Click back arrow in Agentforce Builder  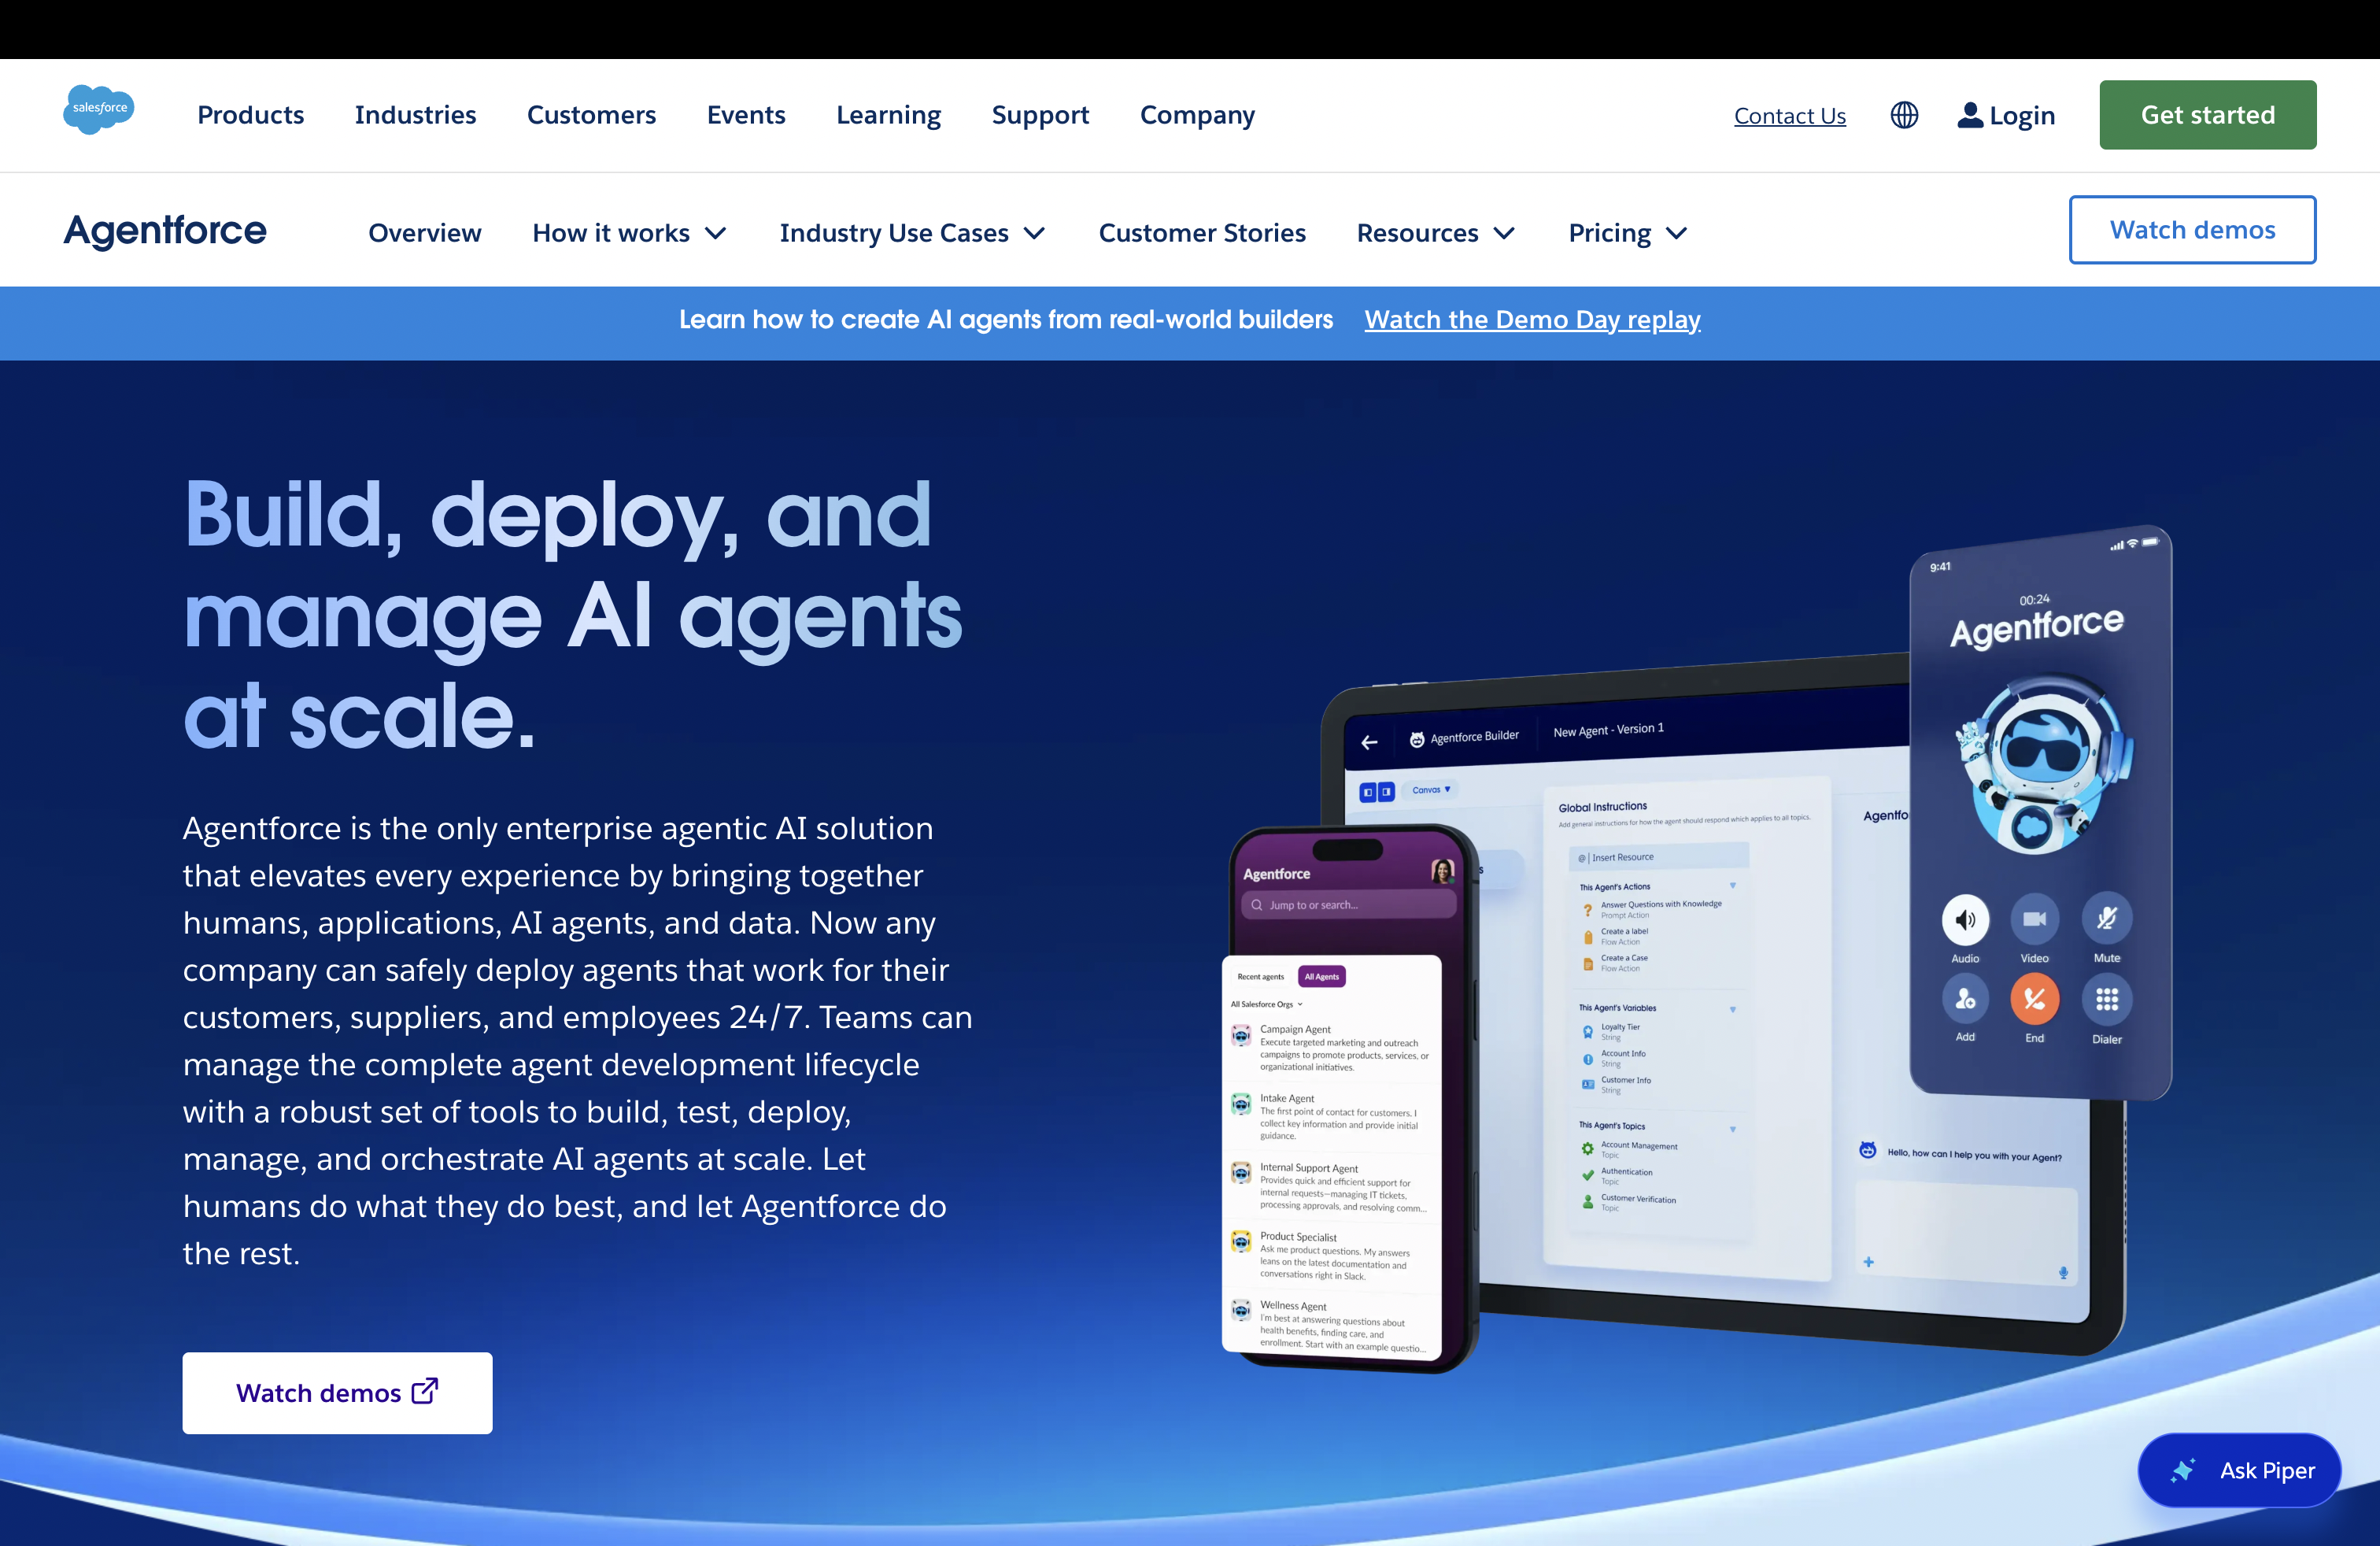(x=1369, y=742)
